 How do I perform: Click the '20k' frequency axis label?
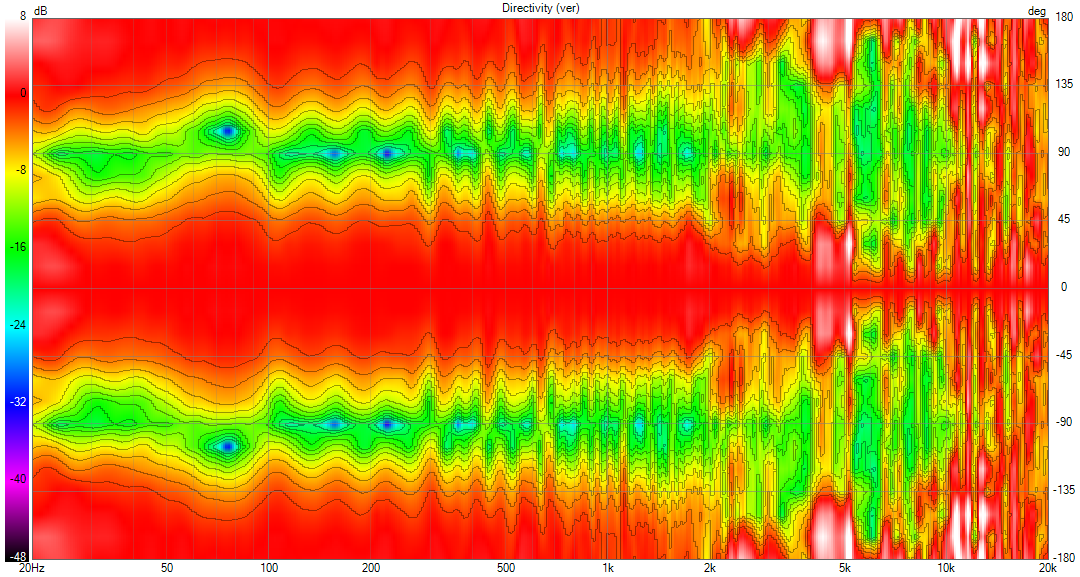(1048, 568)
